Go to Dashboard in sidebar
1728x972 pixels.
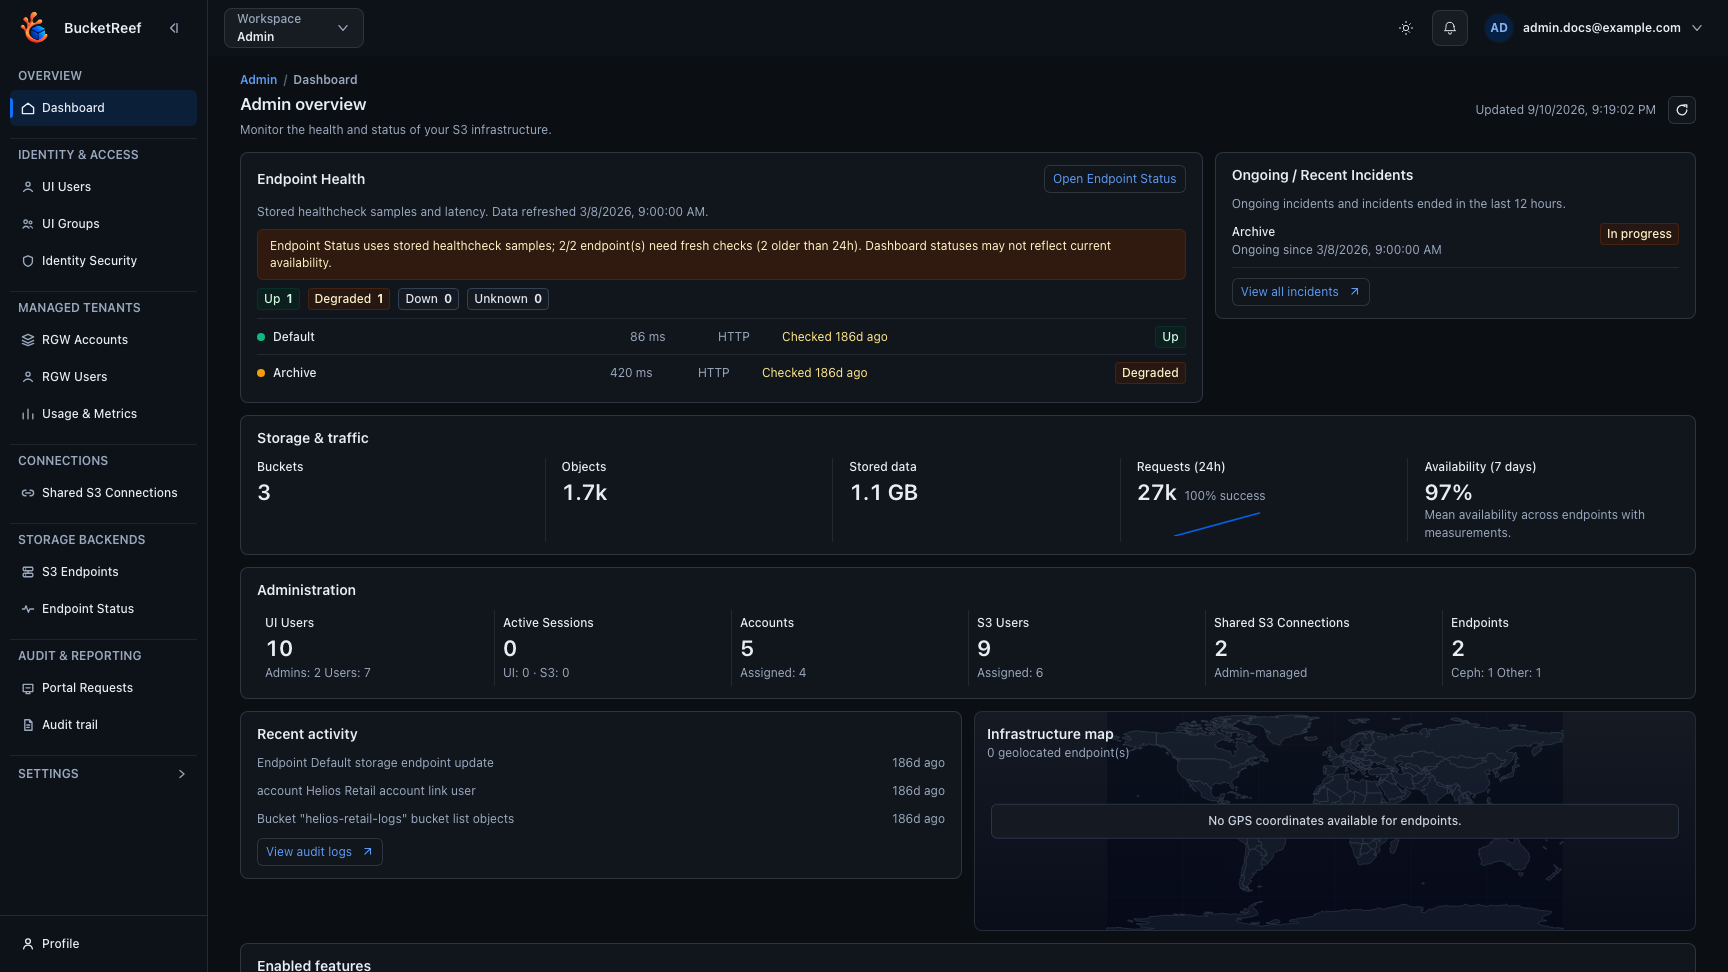103,108
